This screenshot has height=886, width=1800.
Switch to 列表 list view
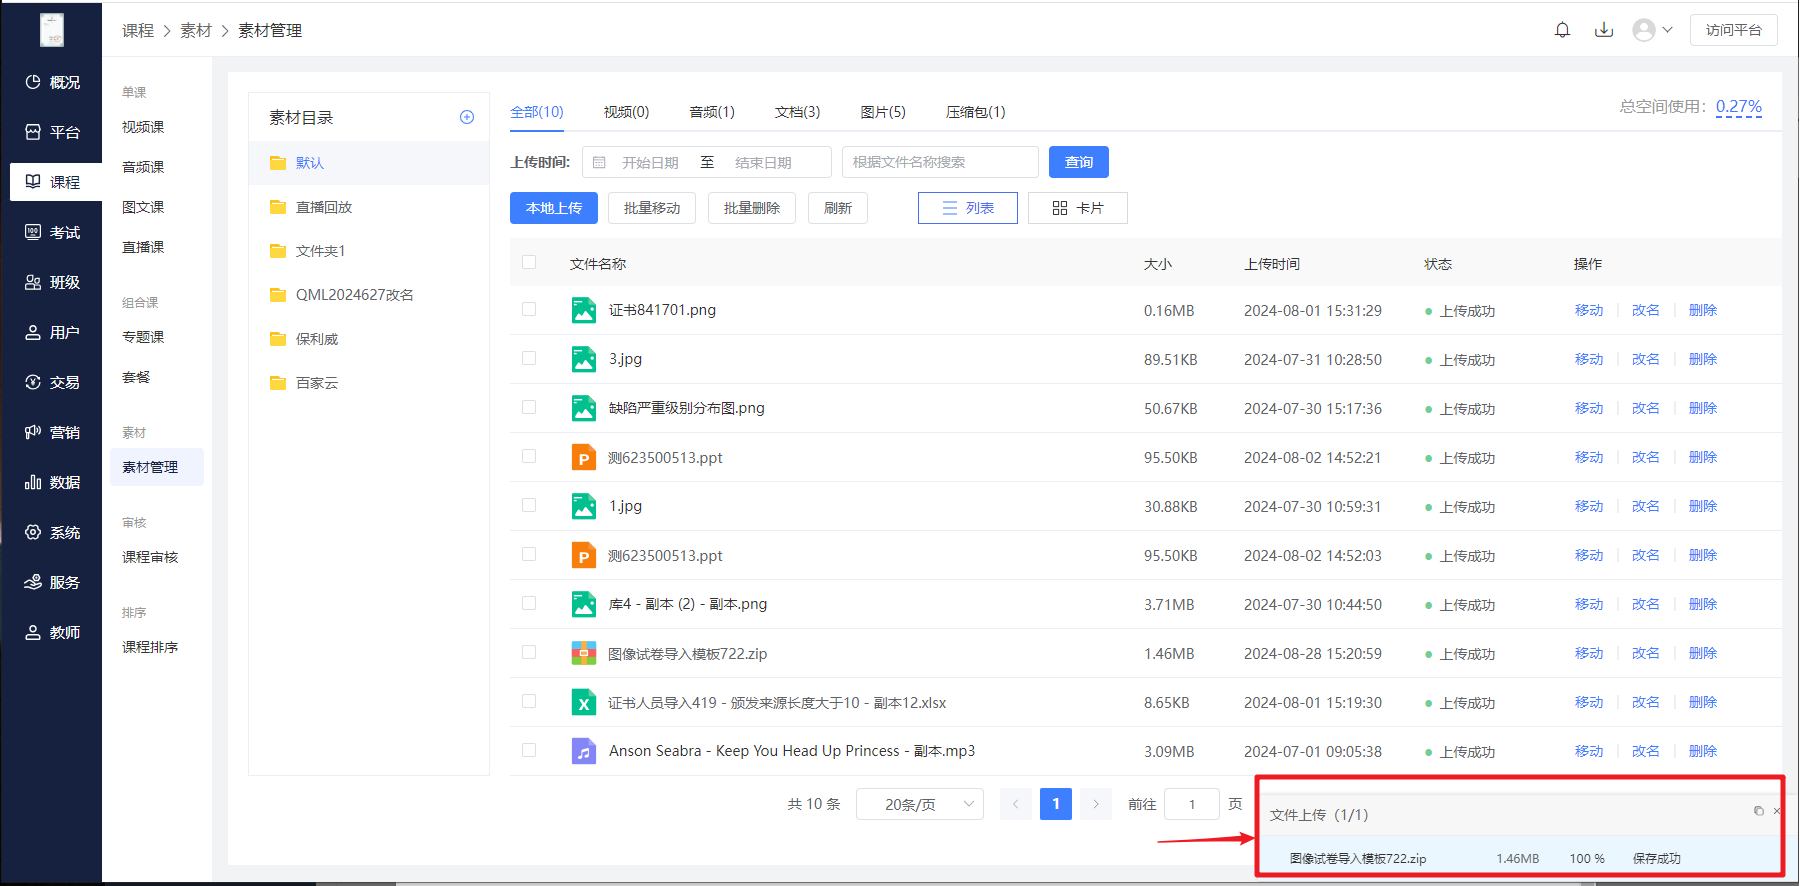tap(968, 208)
